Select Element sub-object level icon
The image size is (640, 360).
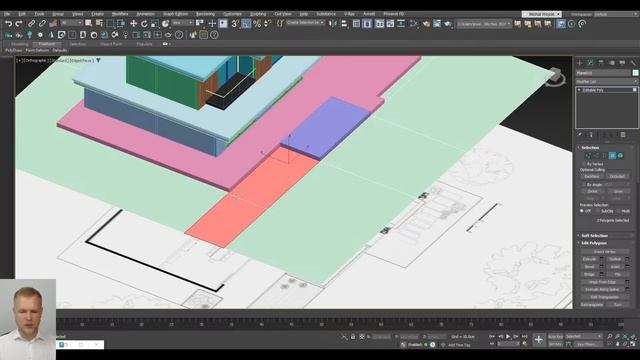tap(620, 156)
